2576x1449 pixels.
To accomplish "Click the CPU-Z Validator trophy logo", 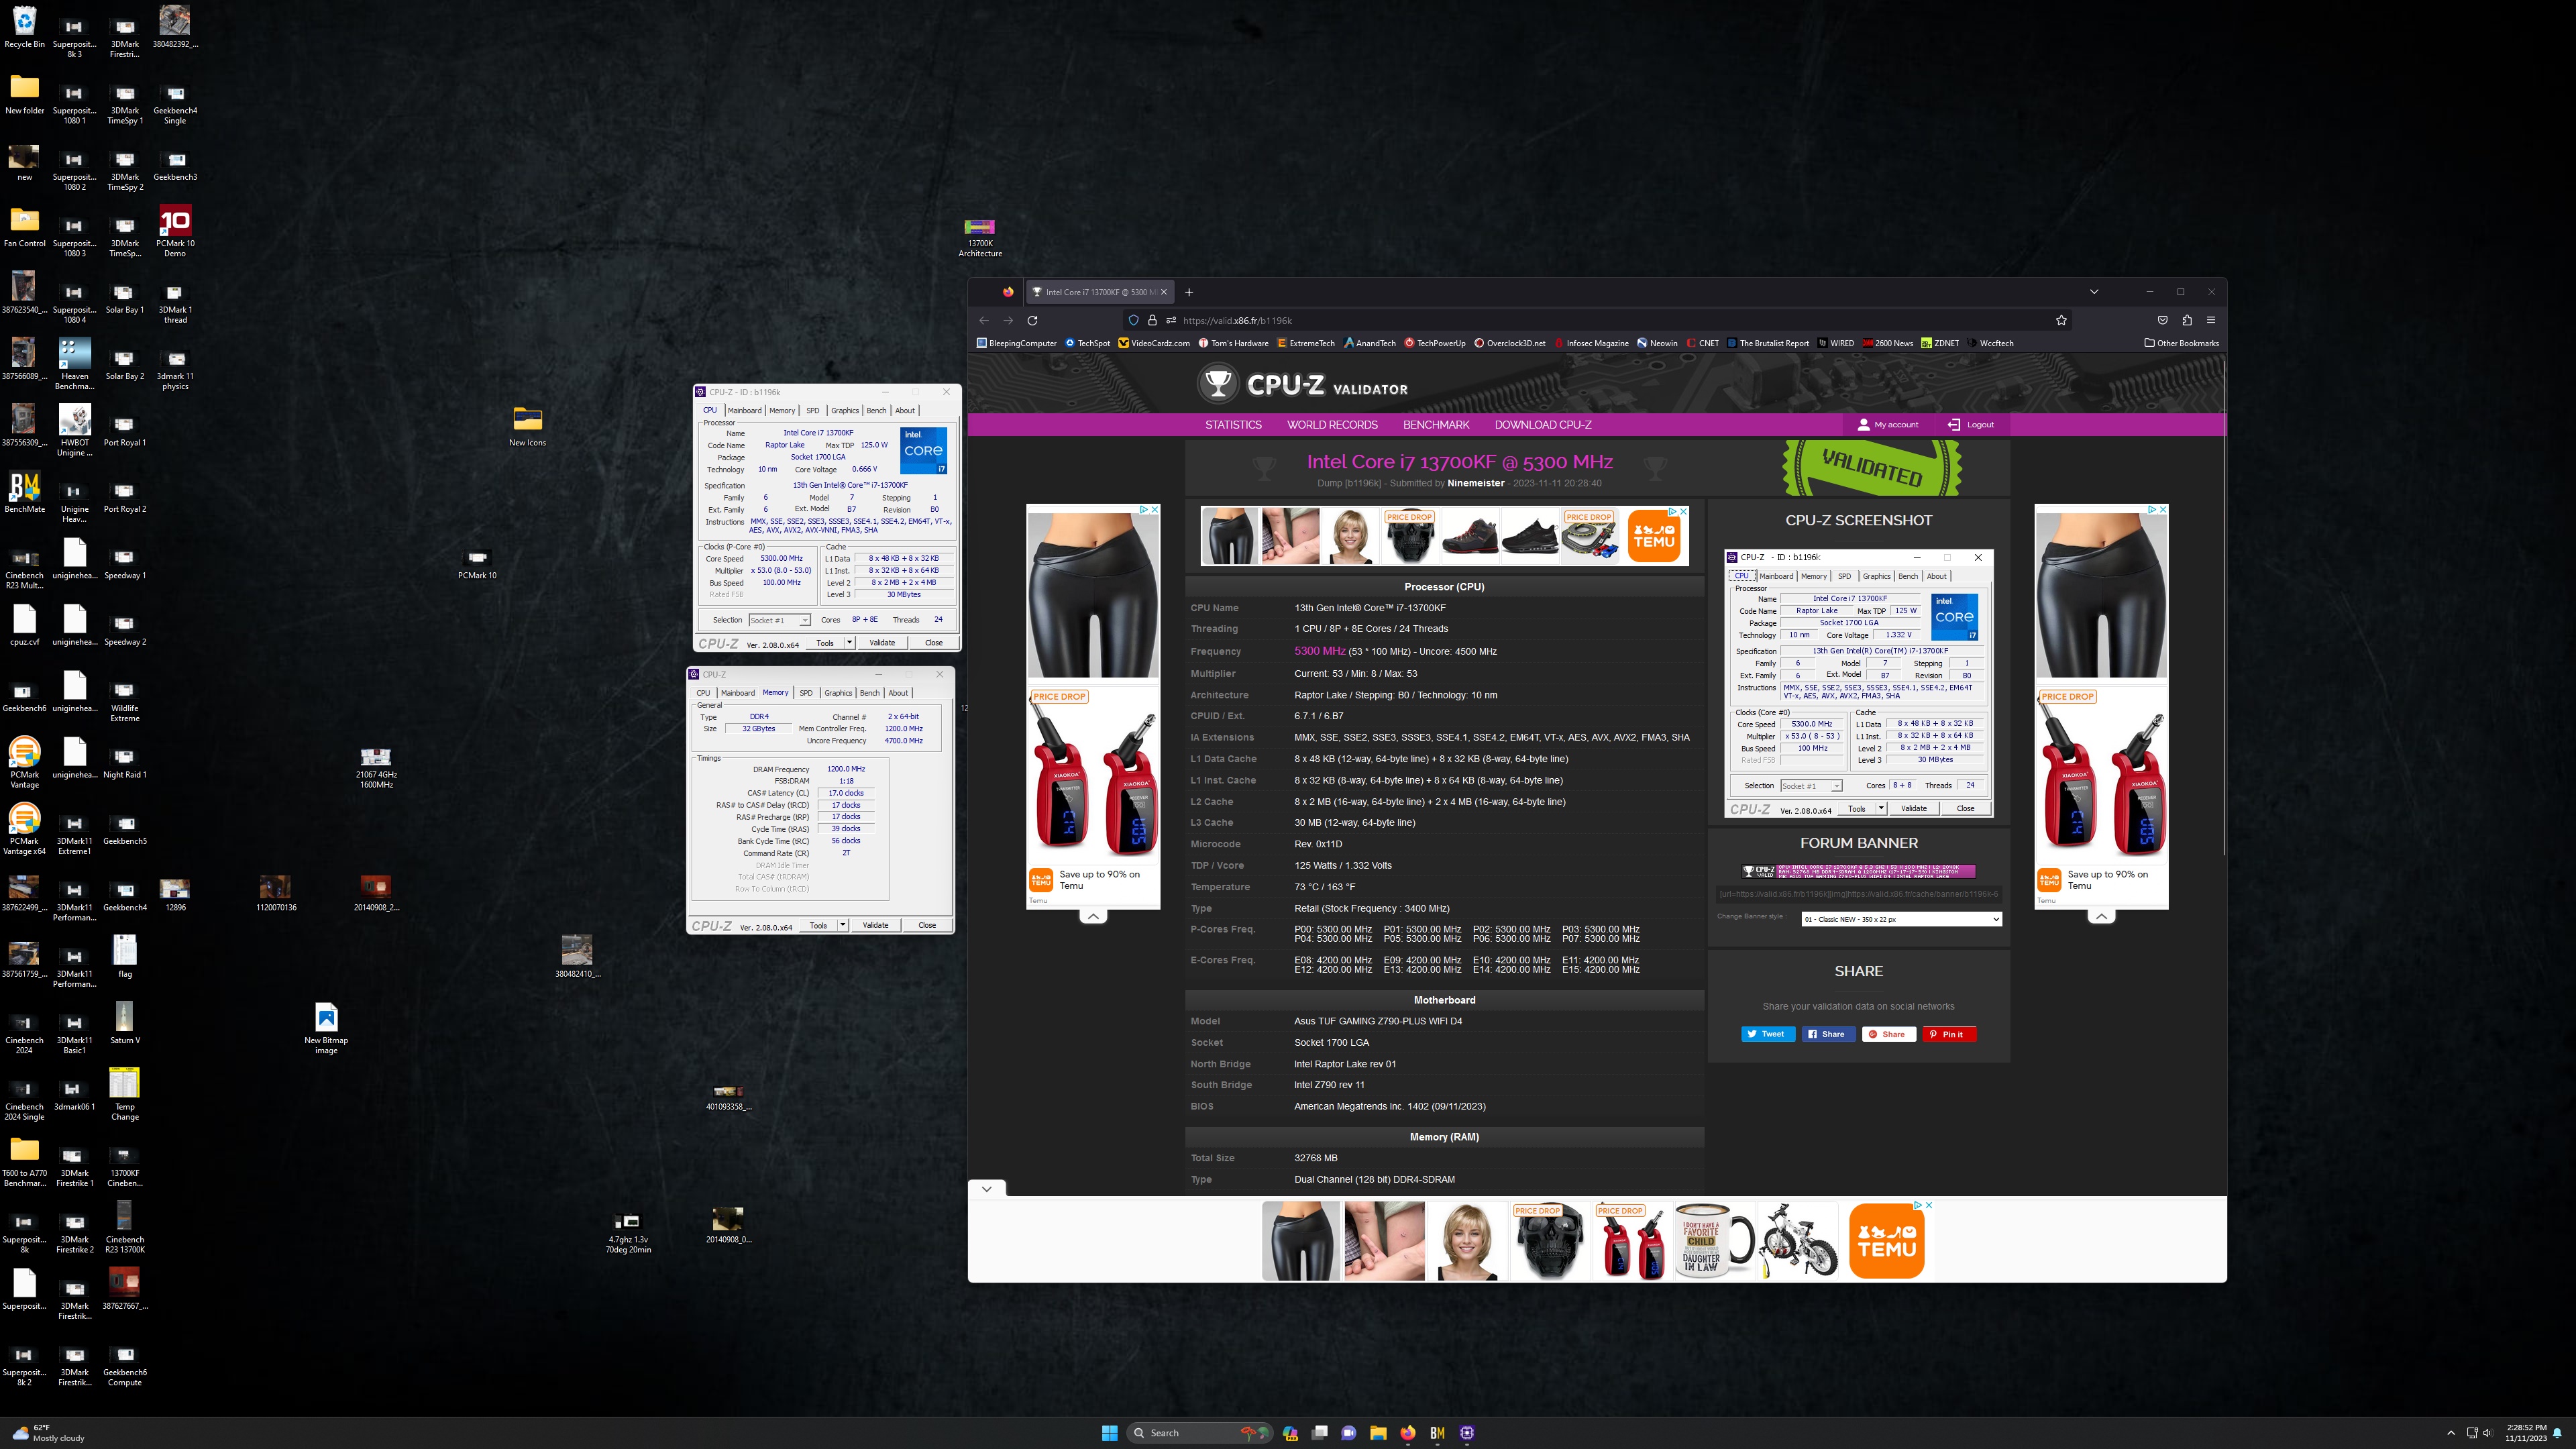I will 1217,384.
